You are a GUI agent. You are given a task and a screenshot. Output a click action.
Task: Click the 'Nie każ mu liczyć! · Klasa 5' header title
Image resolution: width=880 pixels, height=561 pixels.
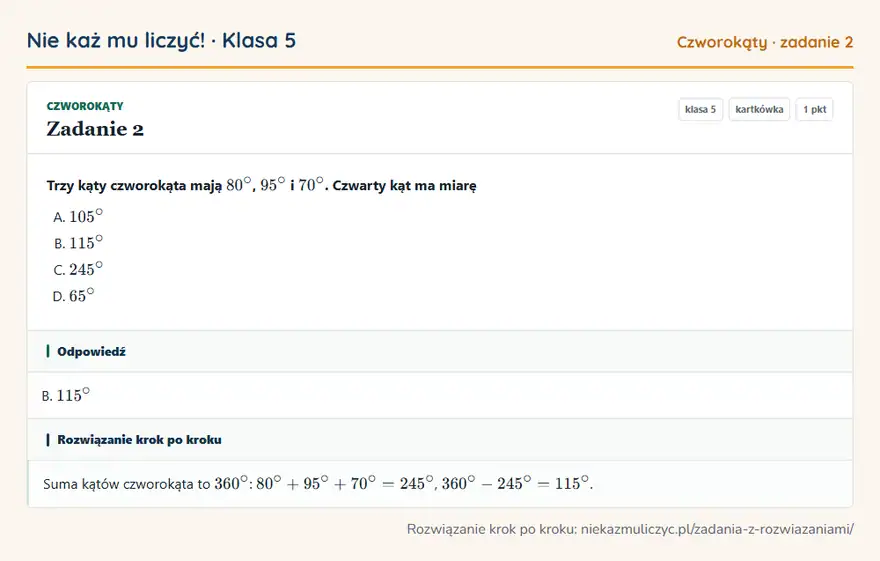(x=161, y=41)
